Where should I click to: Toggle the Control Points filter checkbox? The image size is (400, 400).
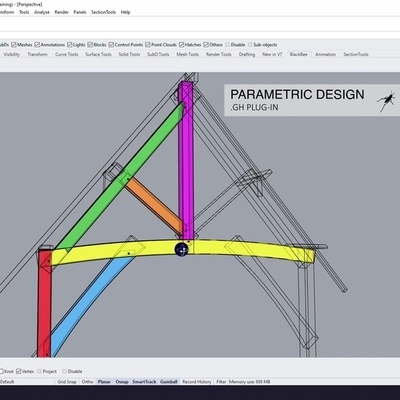[111, 45]
